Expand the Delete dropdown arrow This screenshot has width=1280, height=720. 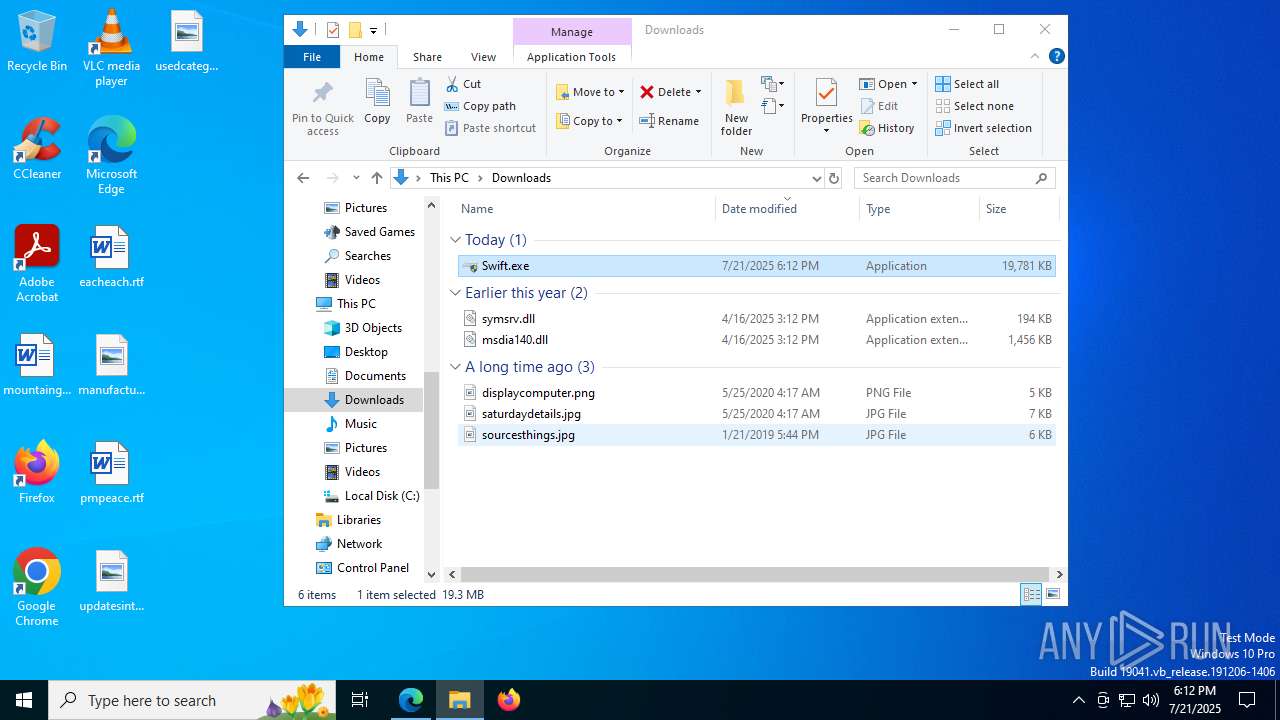point(698,92)
